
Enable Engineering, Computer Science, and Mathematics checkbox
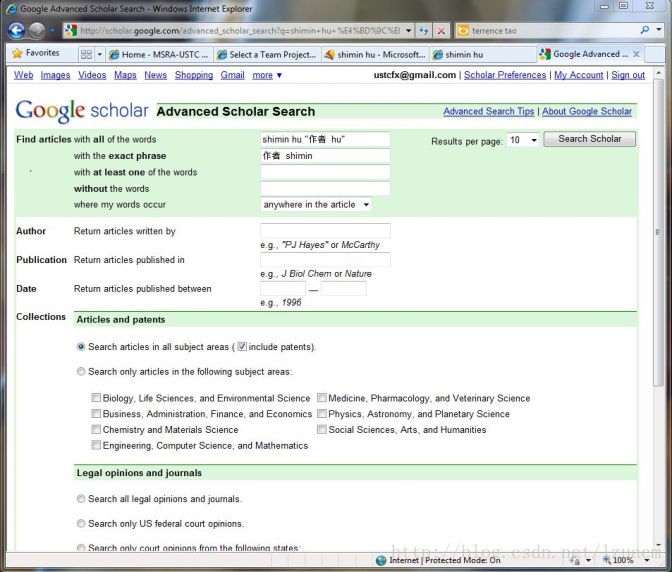coord(96,445)
